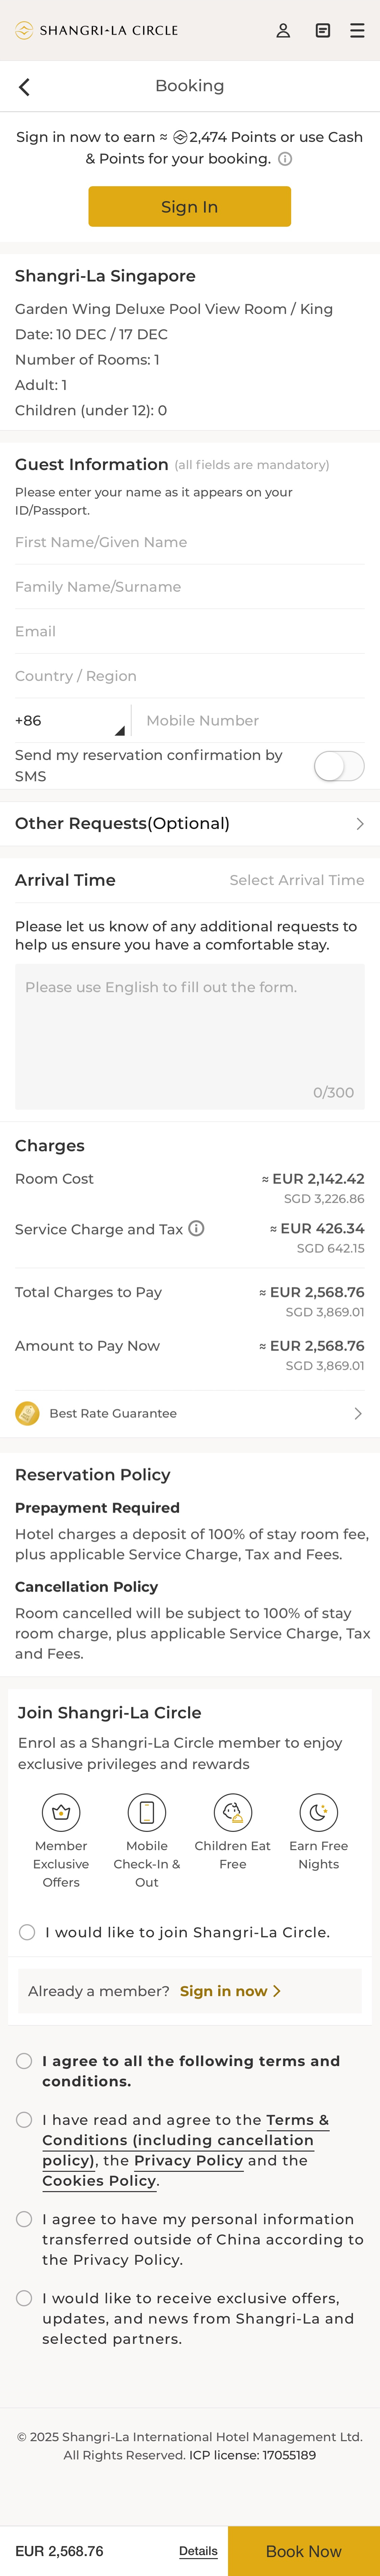380x2576 pixels.
Task: Opt in to receive exclusive offers
Action: (x=24, y=2298)
